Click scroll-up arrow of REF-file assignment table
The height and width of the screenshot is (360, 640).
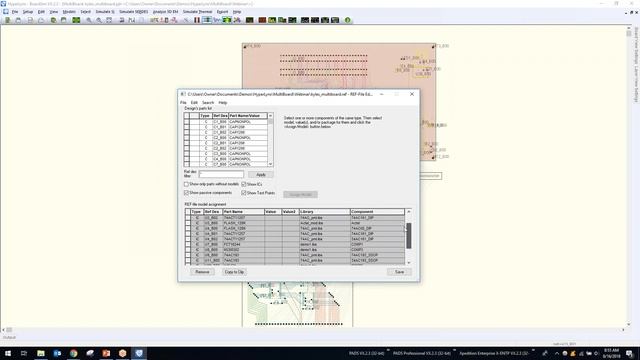(x=409, y=212)
